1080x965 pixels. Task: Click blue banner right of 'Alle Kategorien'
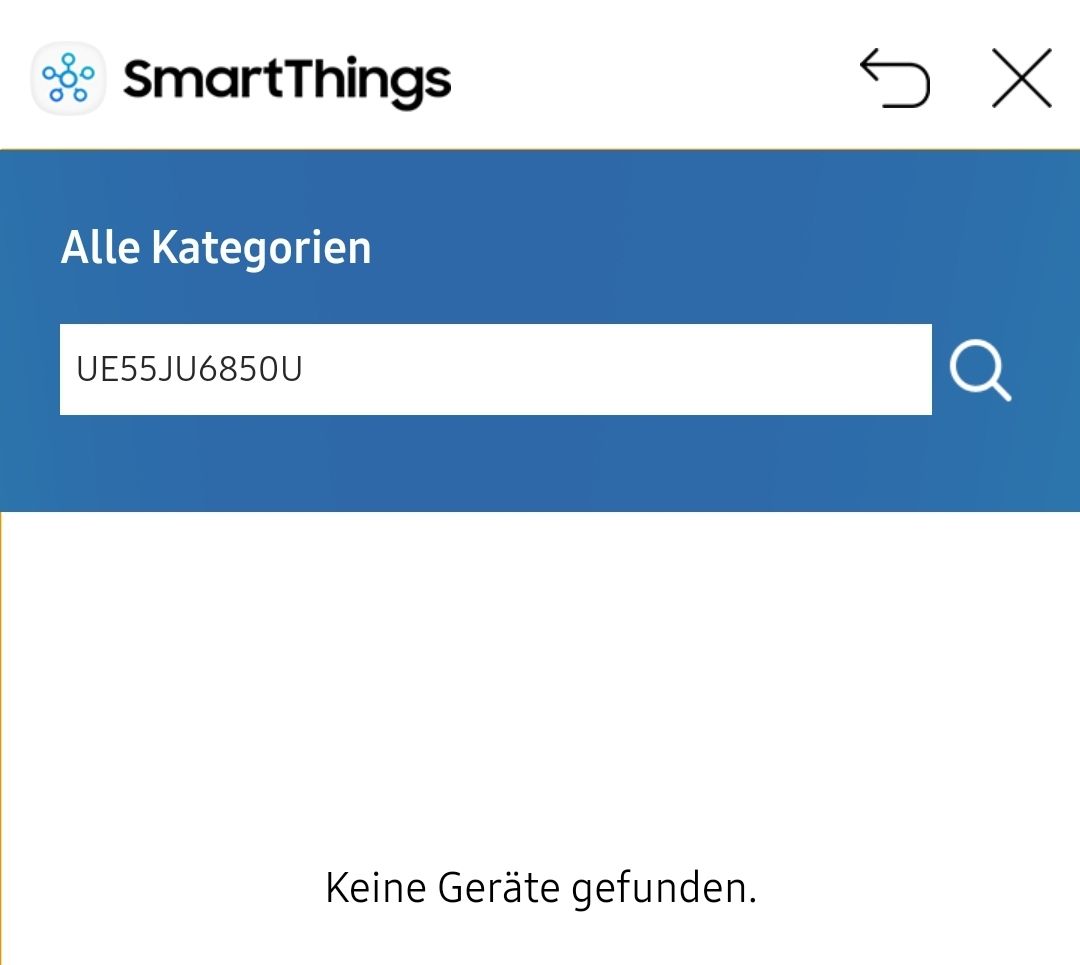pyautogui.click(x=700, y=248)
